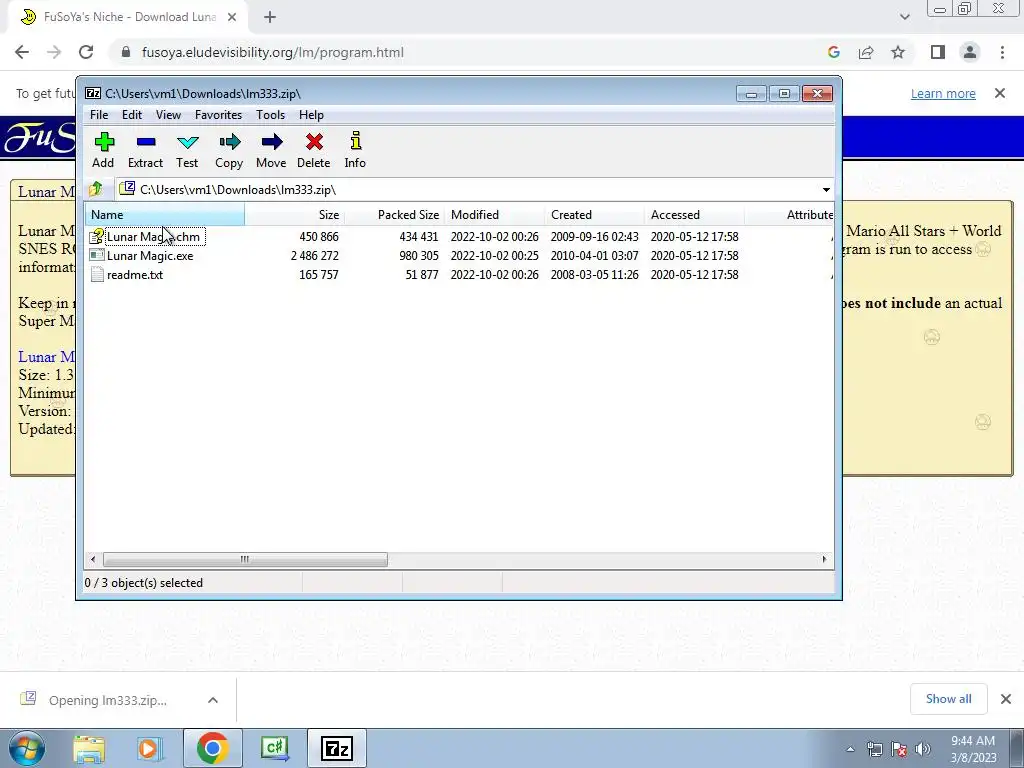This screenshot has width=1024, height=768.
Task: Expand the lm333.zip download item options
Action: click(x=213, y=700)
